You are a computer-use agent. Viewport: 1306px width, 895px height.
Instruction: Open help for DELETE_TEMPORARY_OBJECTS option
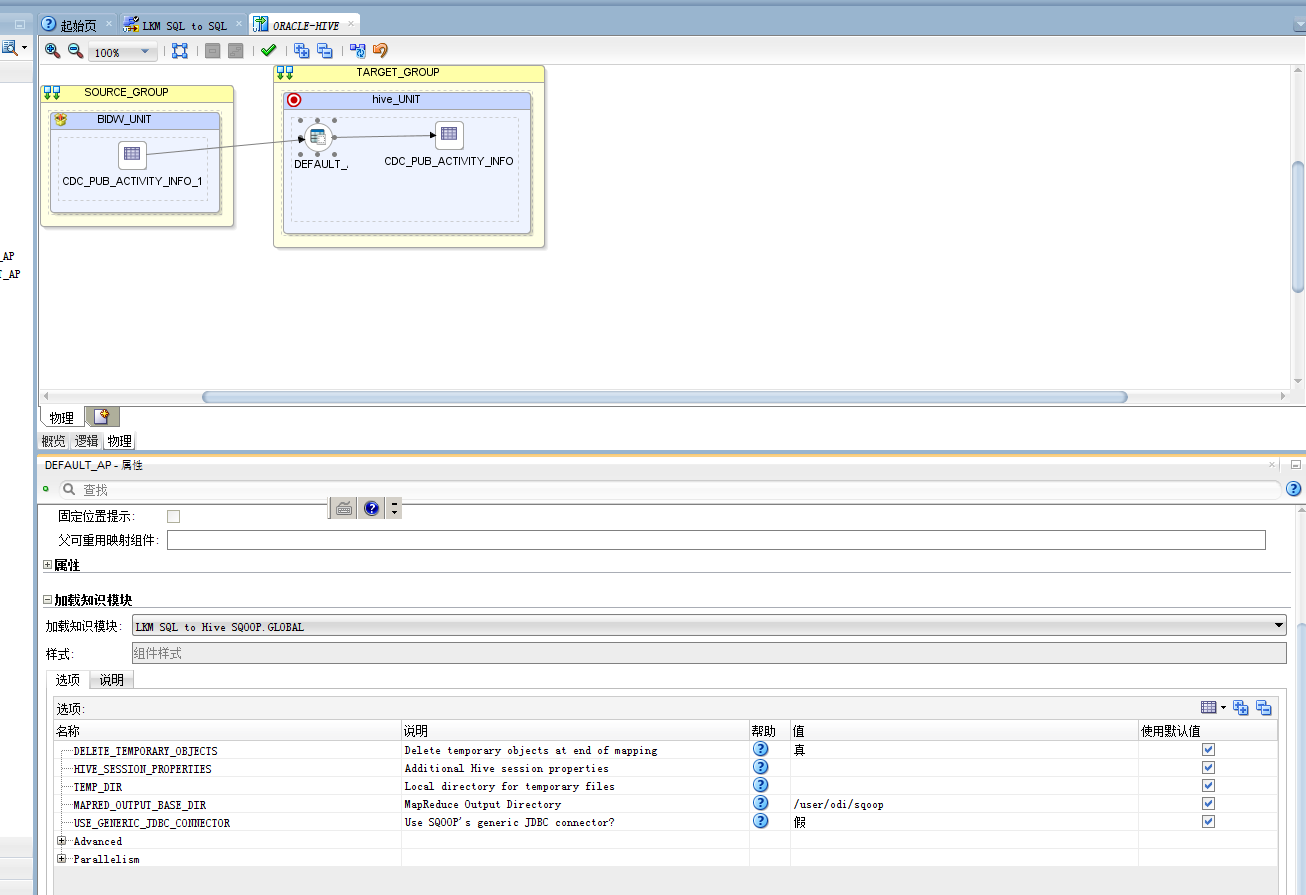click(x=761, y=749)
